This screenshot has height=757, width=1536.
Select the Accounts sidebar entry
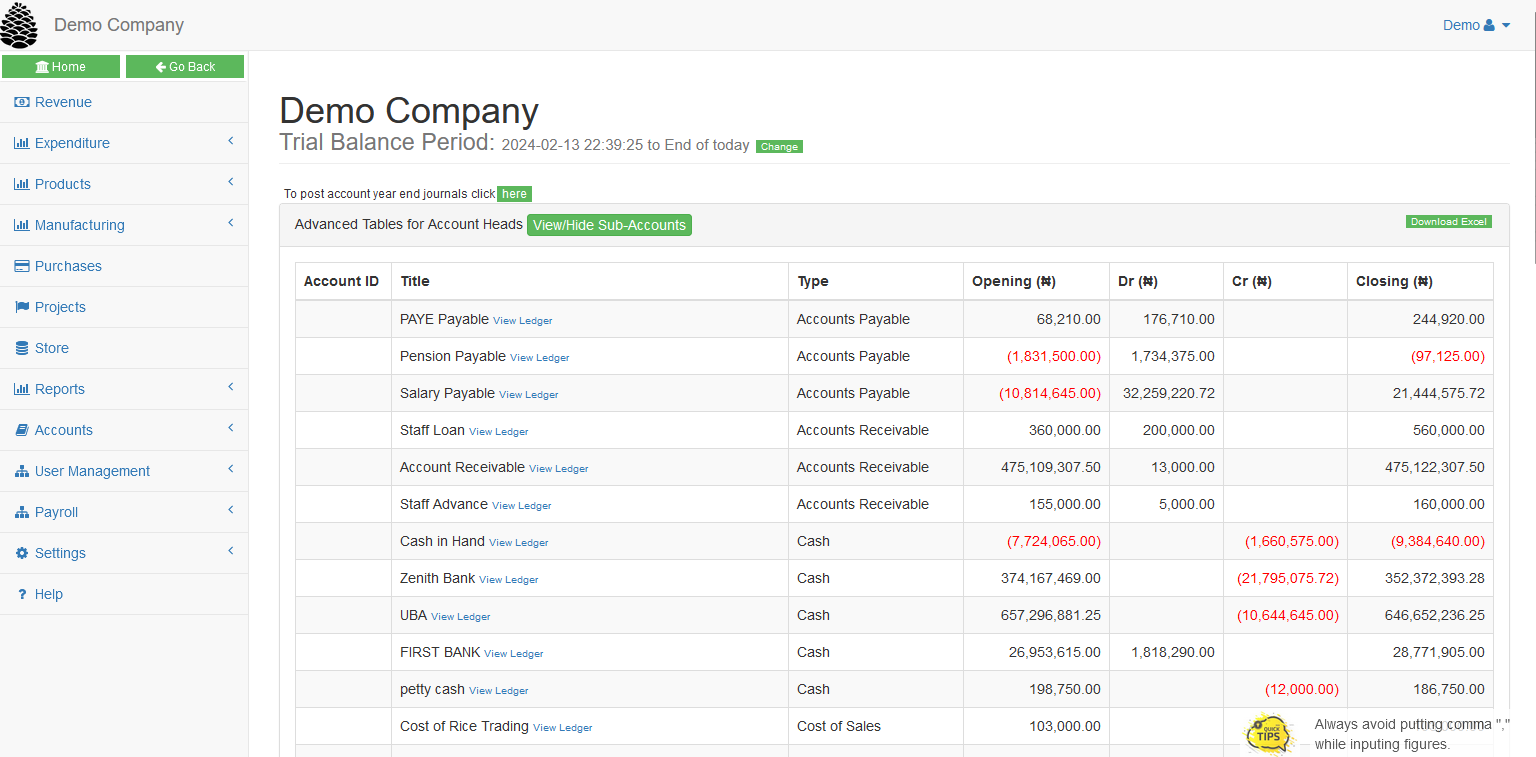124,430
